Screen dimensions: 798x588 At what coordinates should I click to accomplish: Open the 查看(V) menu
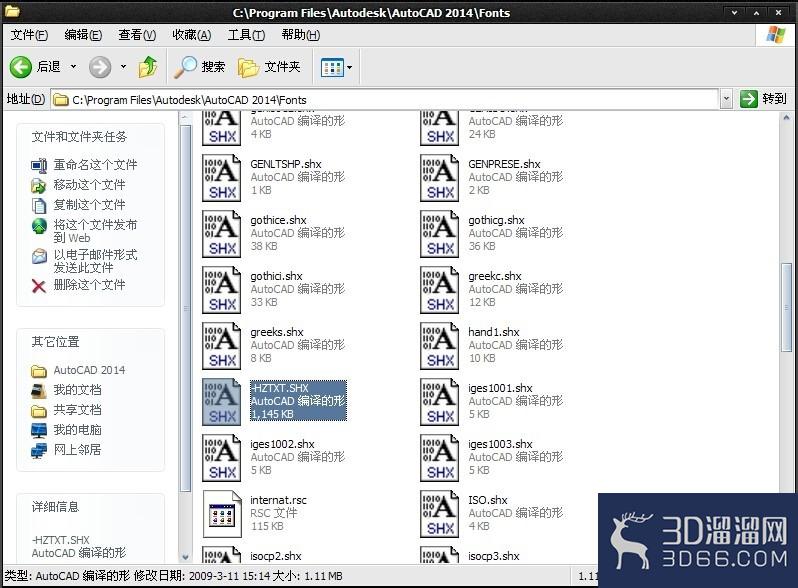click(137, 35)
